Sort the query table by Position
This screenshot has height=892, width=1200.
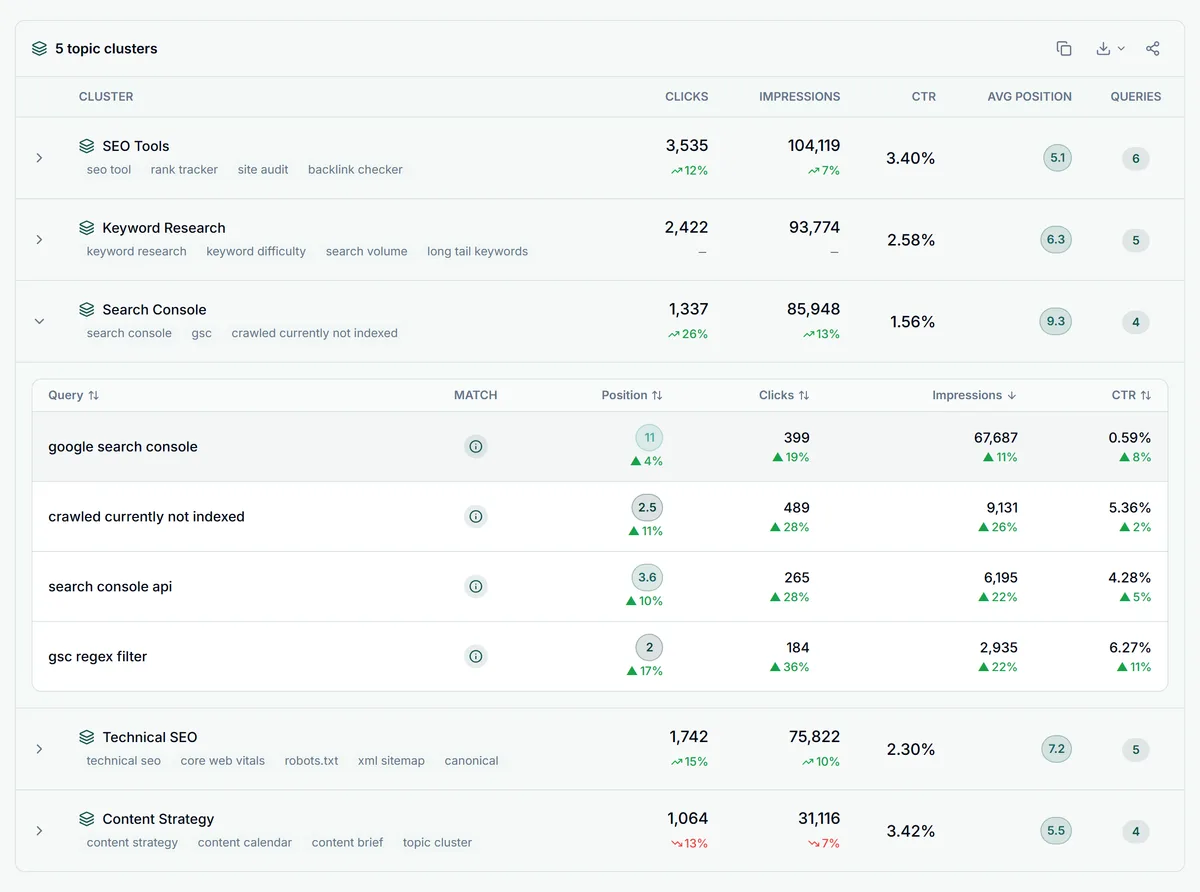click(632, 395)
